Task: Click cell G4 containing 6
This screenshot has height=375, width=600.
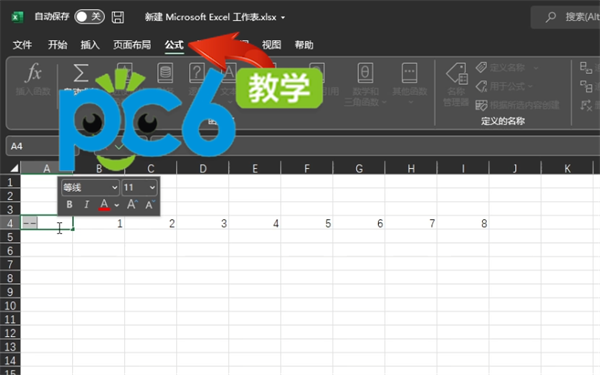Action: tap(359, 223)
